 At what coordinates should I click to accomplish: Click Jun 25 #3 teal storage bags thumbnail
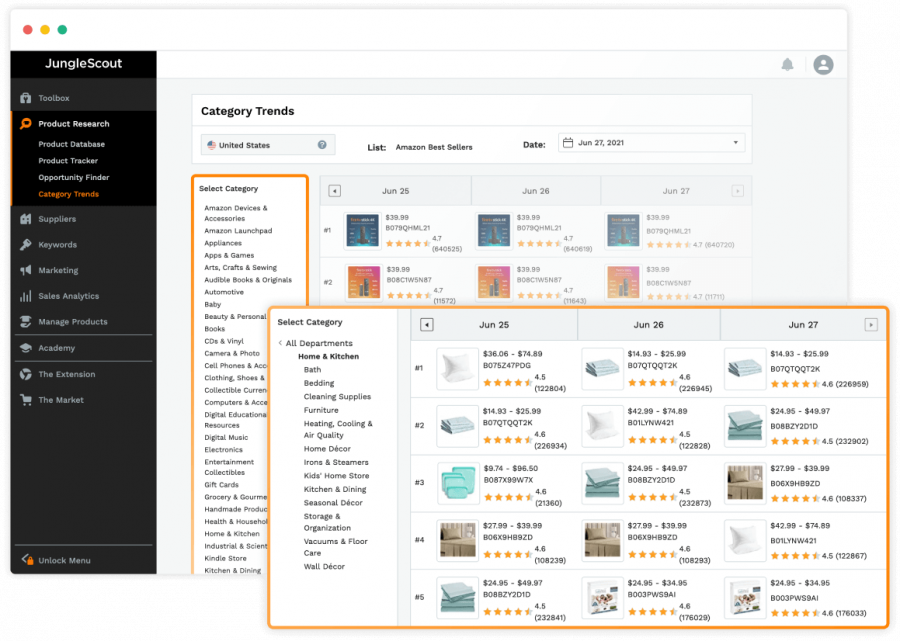tap(457, 484)
